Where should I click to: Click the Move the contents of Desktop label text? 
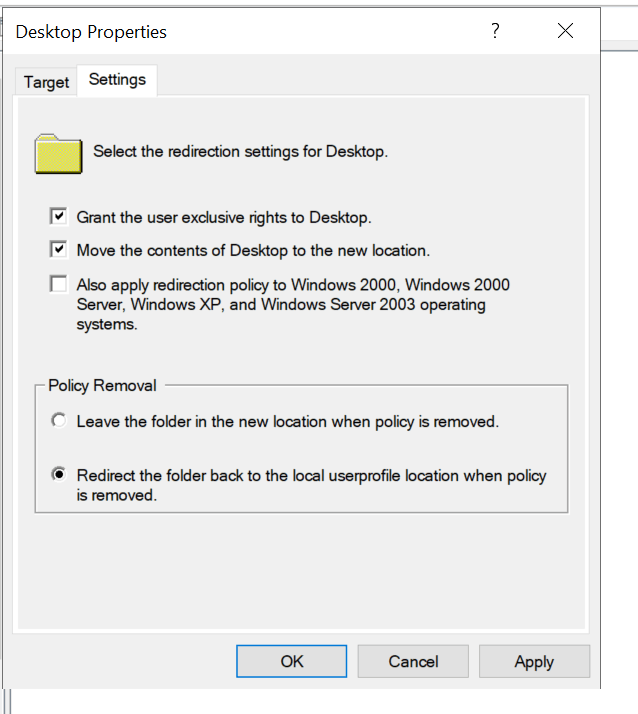[x=253, y=251]
